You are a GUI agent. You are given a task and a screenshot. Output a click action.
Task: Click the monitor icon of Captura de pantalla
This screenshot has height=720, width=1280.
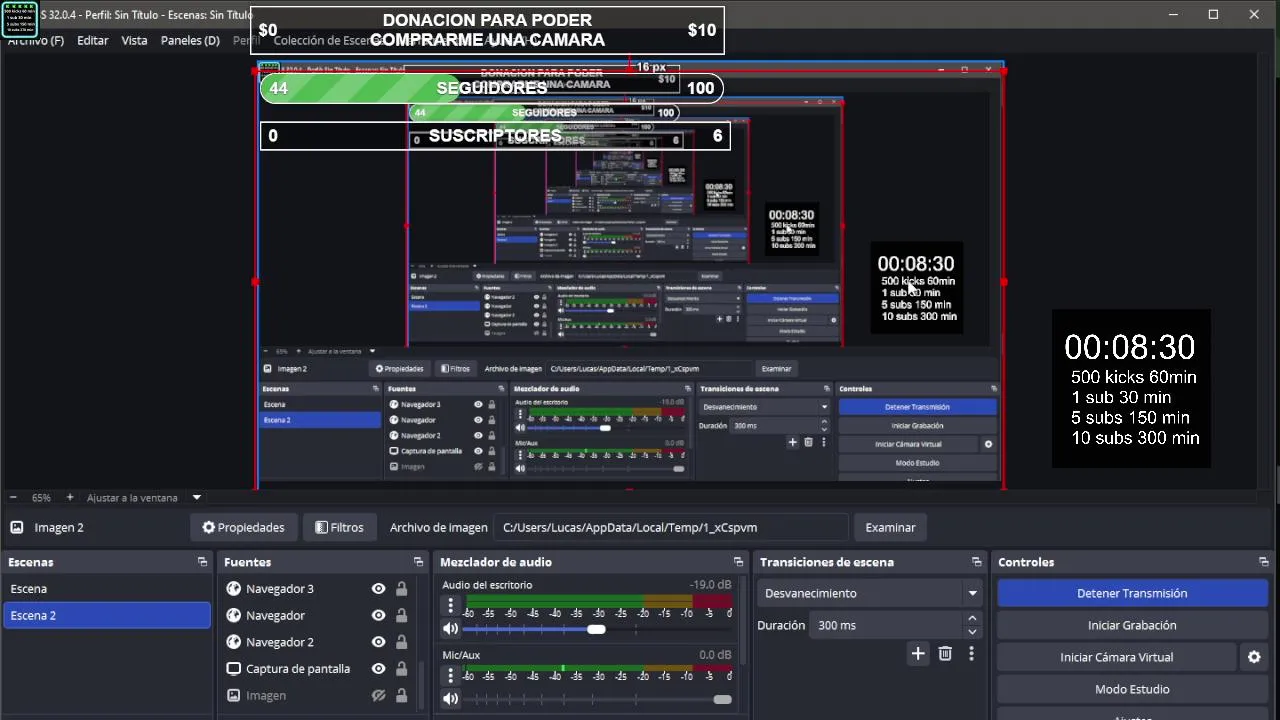coord(233,669)
